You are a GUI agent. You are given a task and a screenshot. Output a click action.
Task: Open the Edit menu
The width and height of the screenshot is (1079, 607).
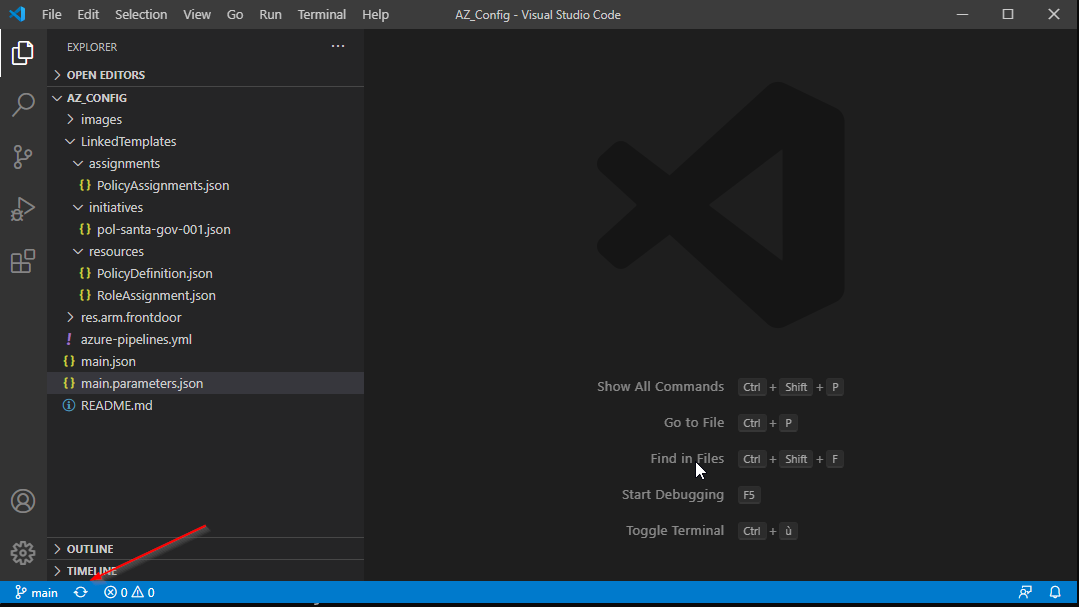88,14
